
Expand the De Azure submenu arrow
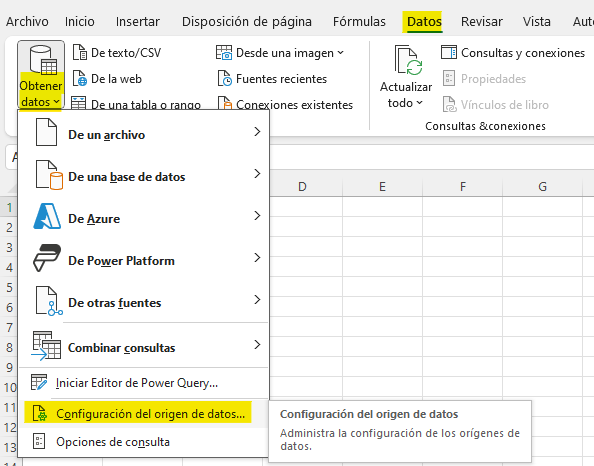coord(257,216)
